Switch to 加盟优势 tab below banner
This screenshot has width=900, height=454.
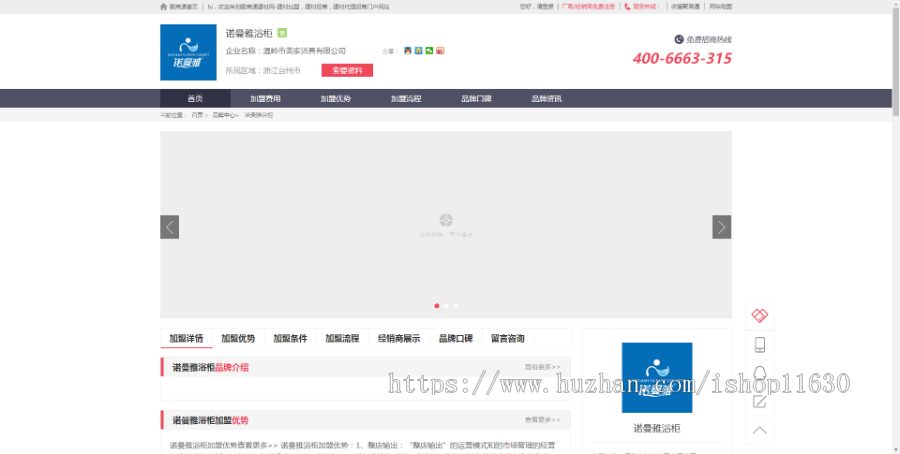coord(238,339)
